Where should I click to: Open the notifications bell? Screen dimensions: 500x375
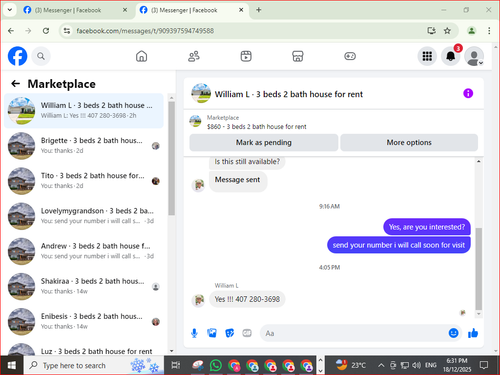coord(451,56)
